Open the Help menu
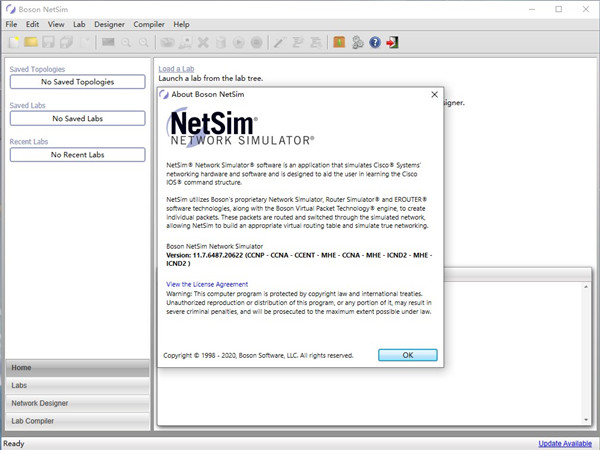 (181, 24)
